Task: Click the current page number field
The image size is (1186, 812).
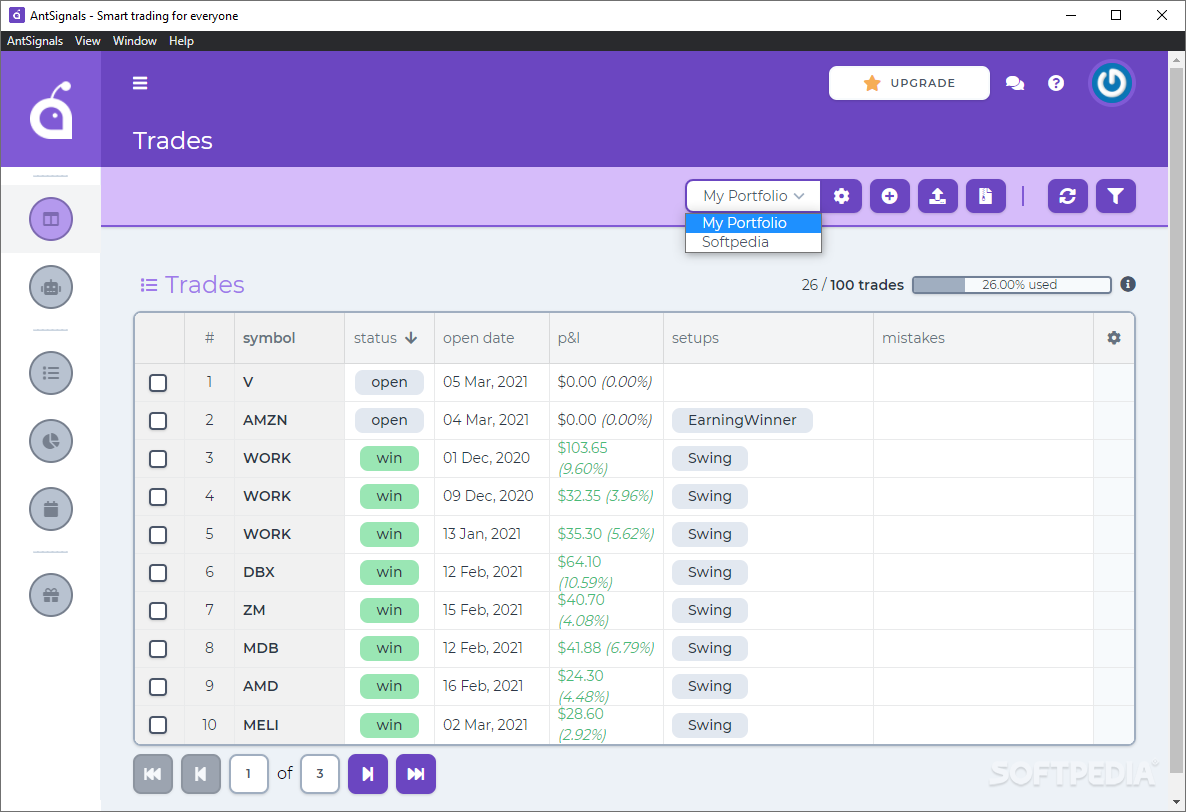Action: click(248, 774)
